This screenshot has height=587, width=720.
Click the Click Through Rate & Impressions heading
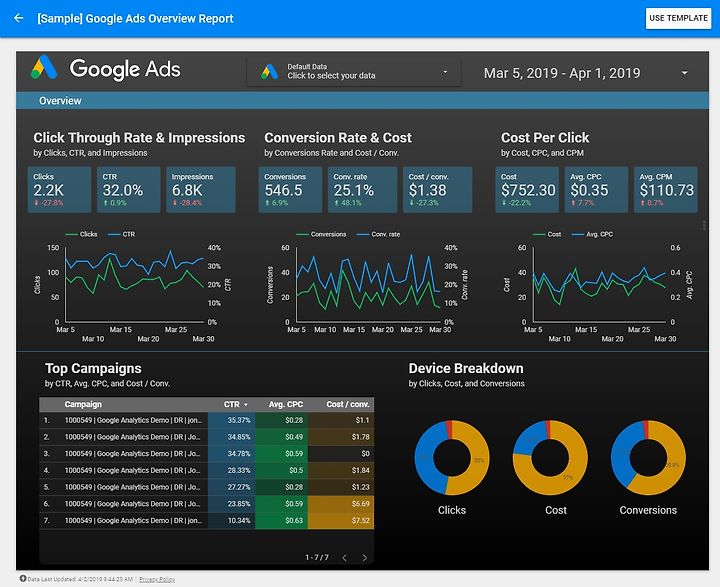139,138
